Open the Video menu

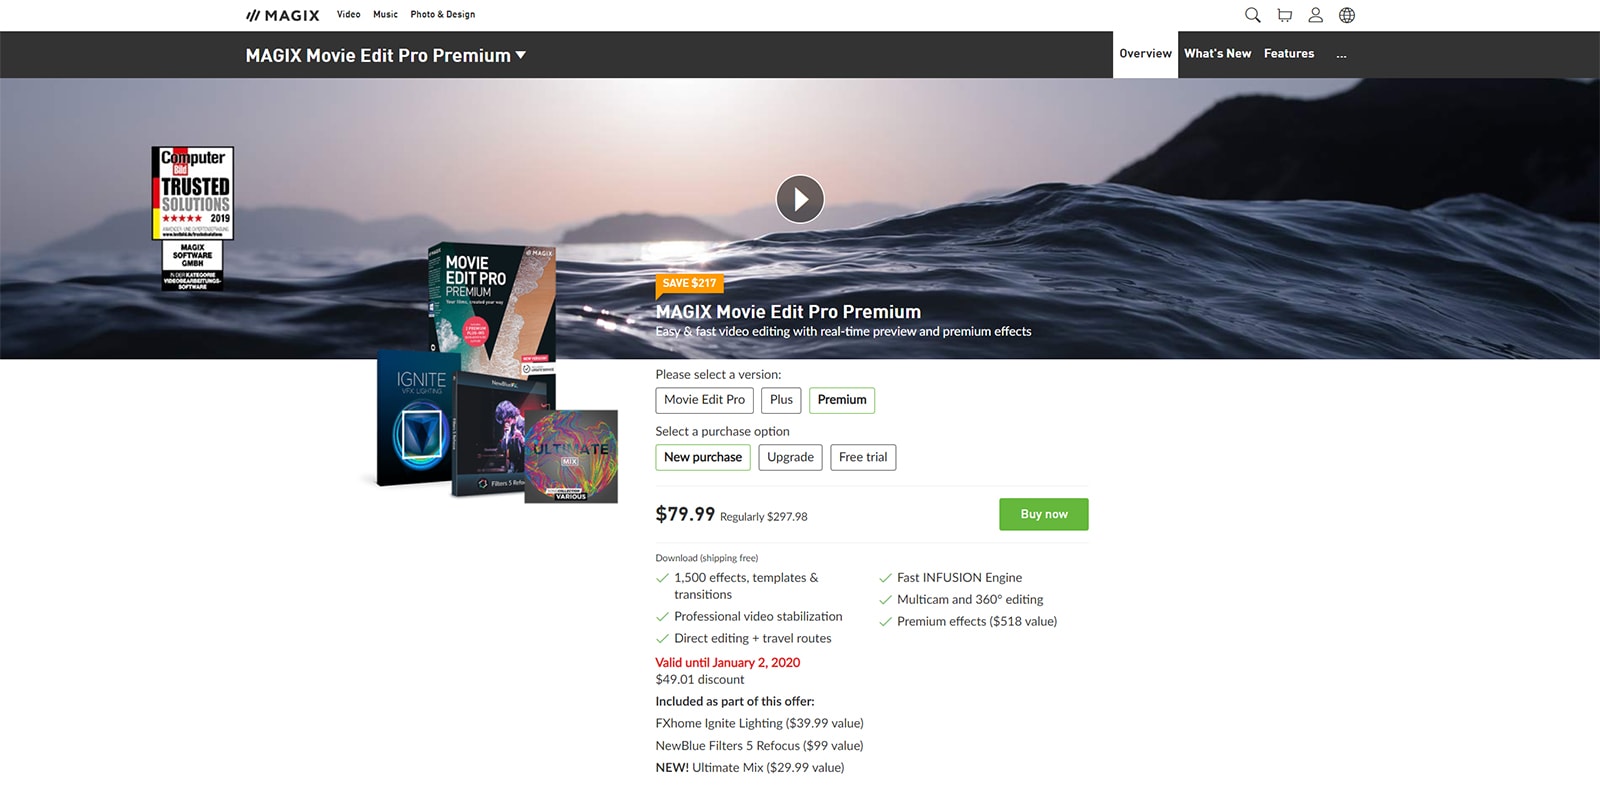click(348, 14)
